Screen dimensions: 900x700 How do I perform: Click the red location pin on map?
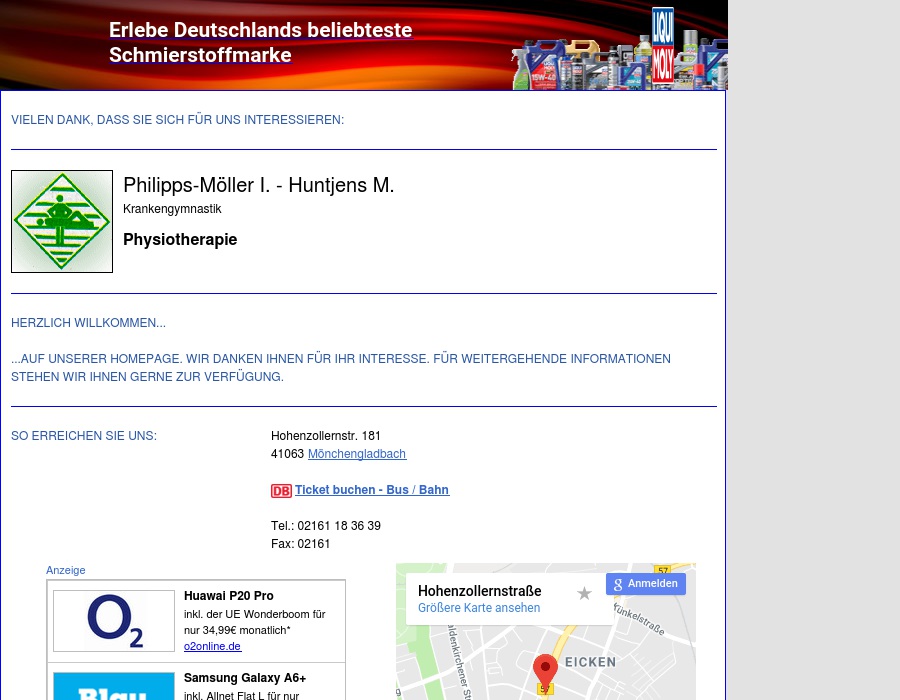[545, 670]
